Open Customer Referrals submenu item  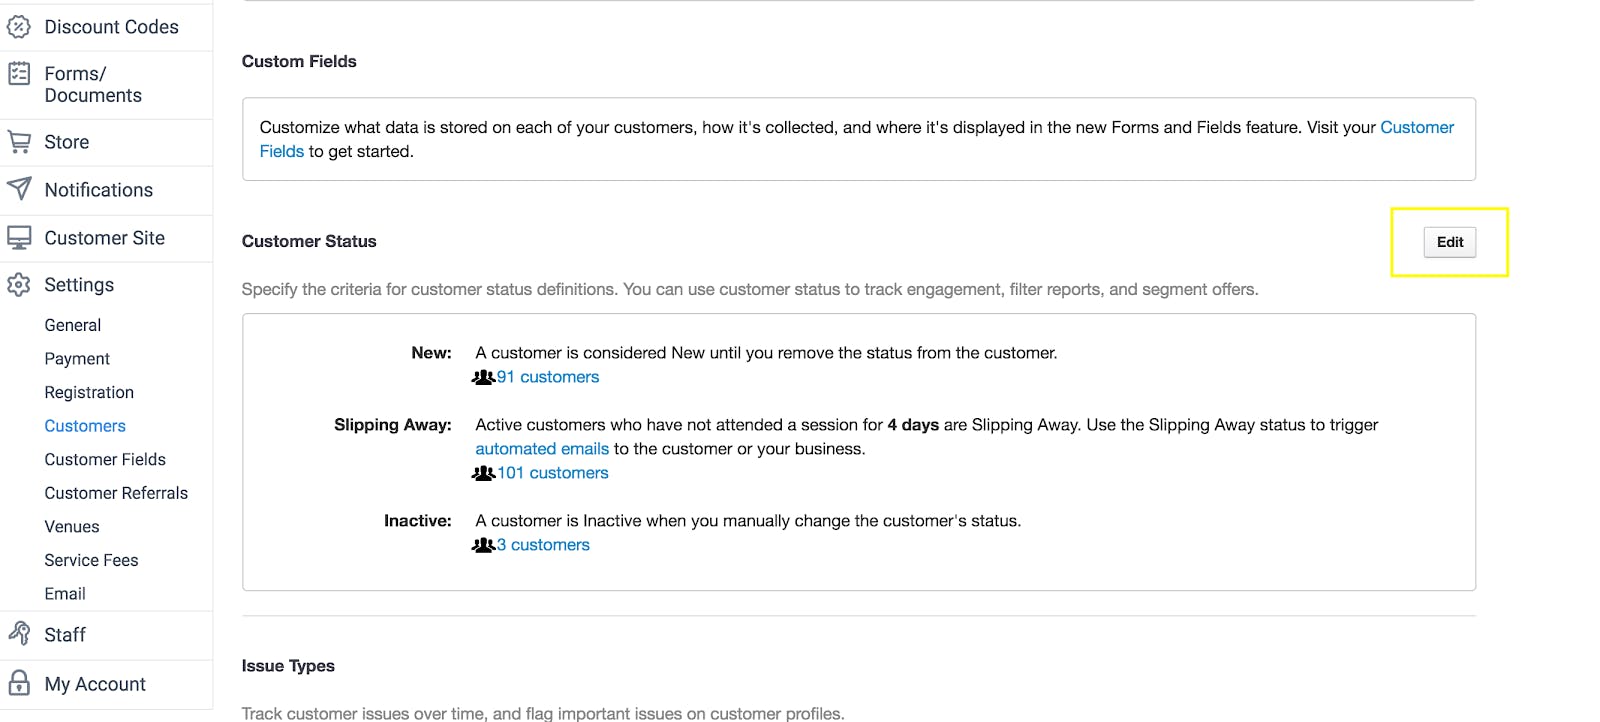click(116, 493)
